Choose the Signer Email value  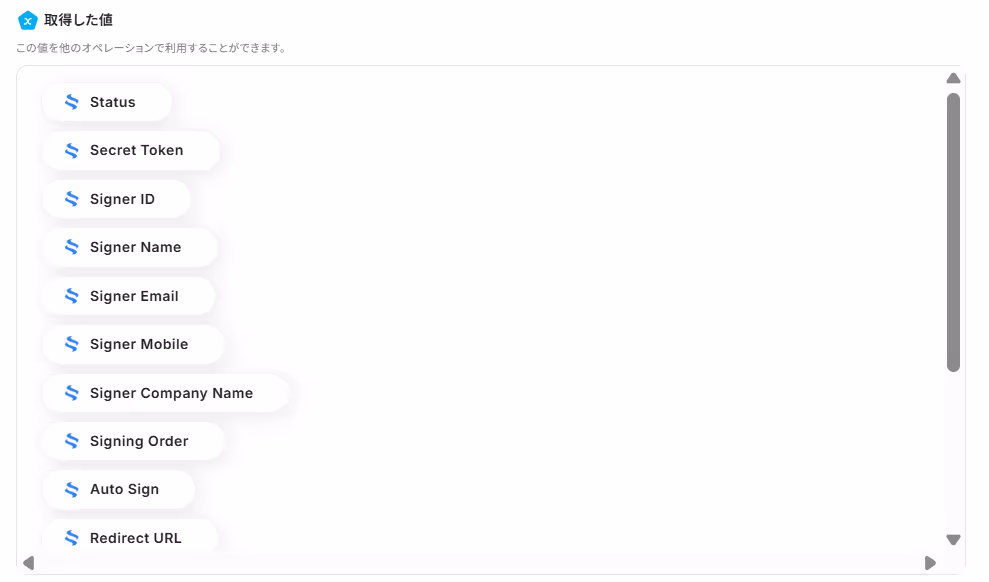[129, 296]
